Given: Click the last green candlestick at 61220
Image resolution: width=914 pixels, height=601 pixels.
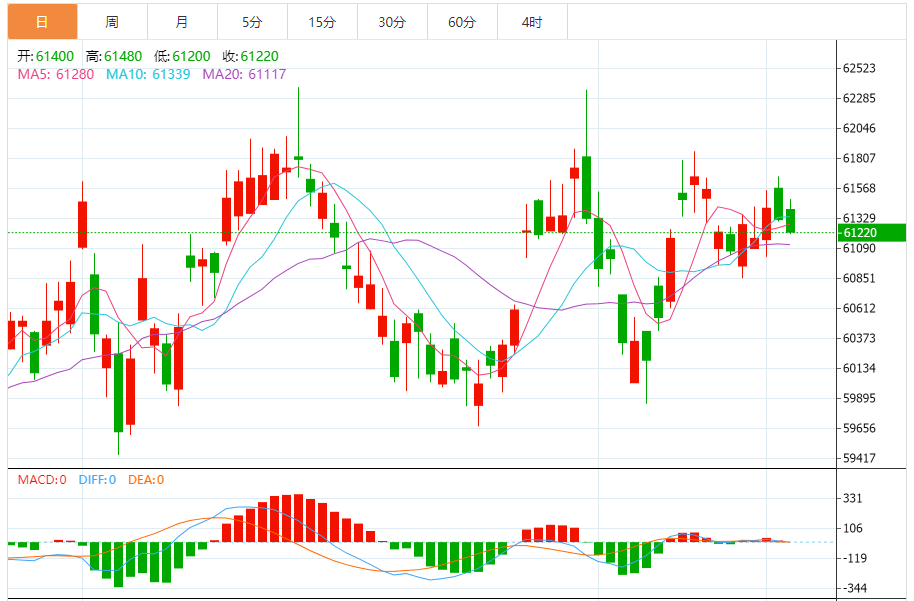Looking at the screenshot, I should (x=790, y=220).
